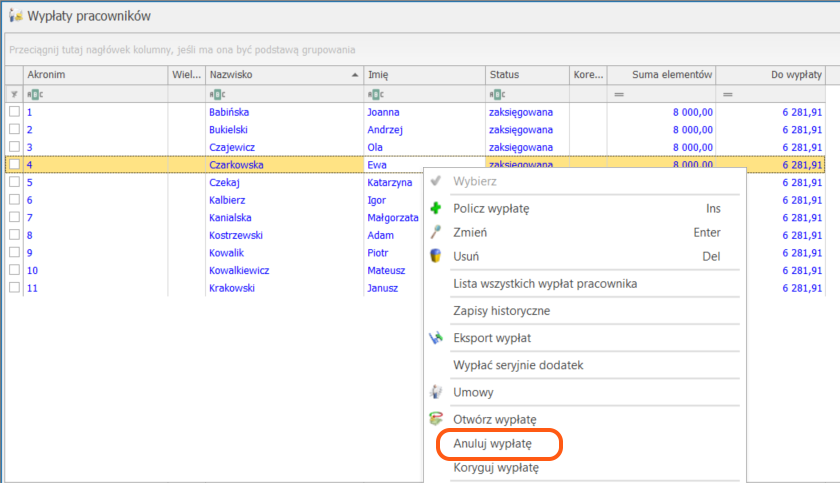This screenshot has height=483, width=840.
Task: Click the Kore... column header
Action: point(588,75)
